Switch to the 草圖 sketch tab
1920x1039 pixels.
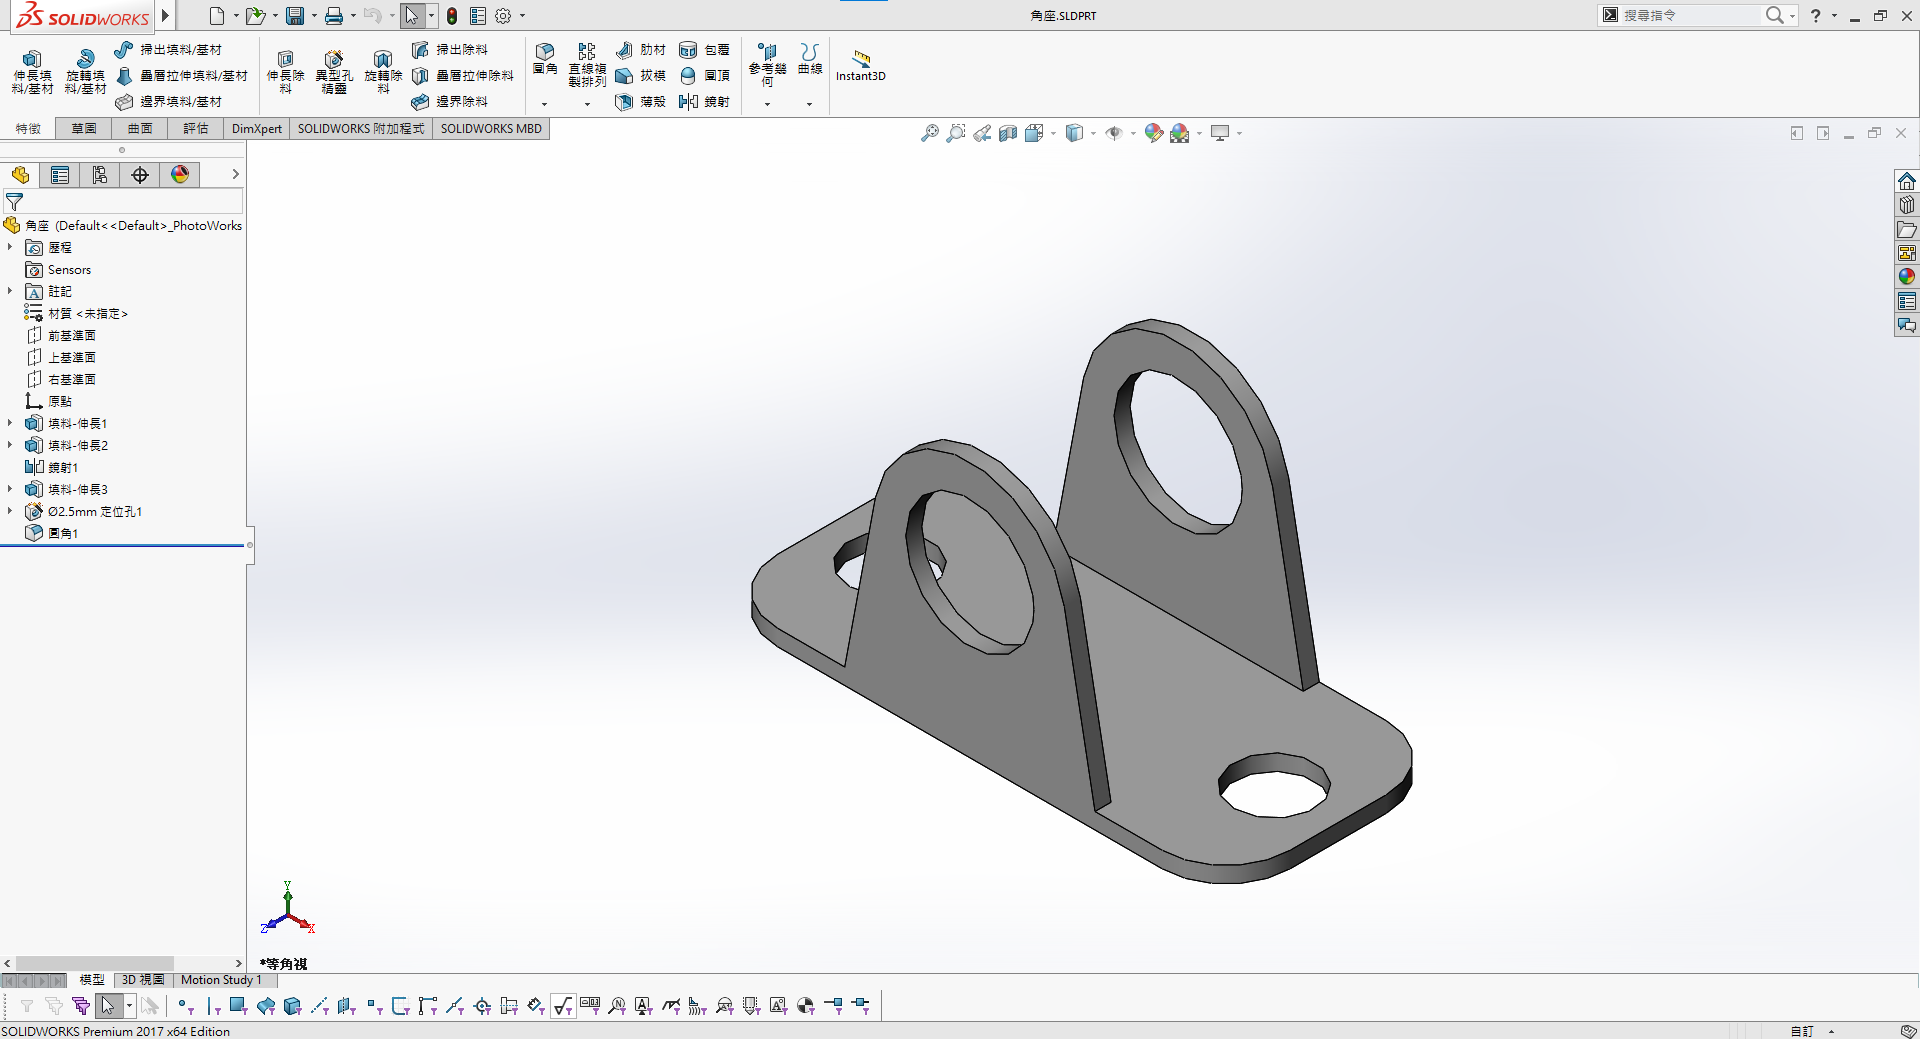click(84, 129)
